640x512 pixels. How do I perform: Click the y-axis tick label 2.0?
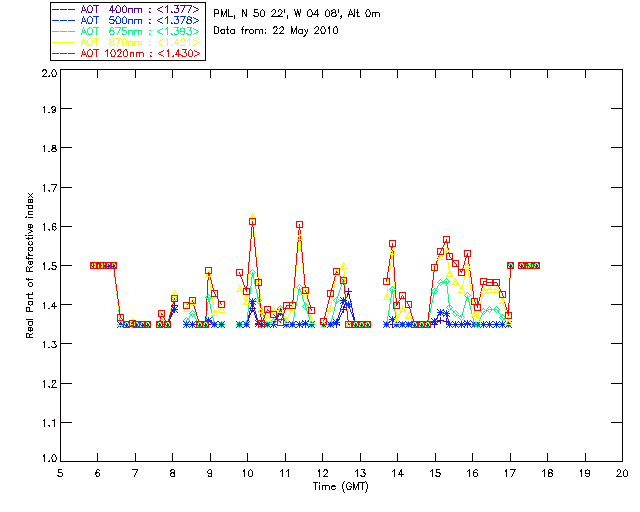(49, 73)
